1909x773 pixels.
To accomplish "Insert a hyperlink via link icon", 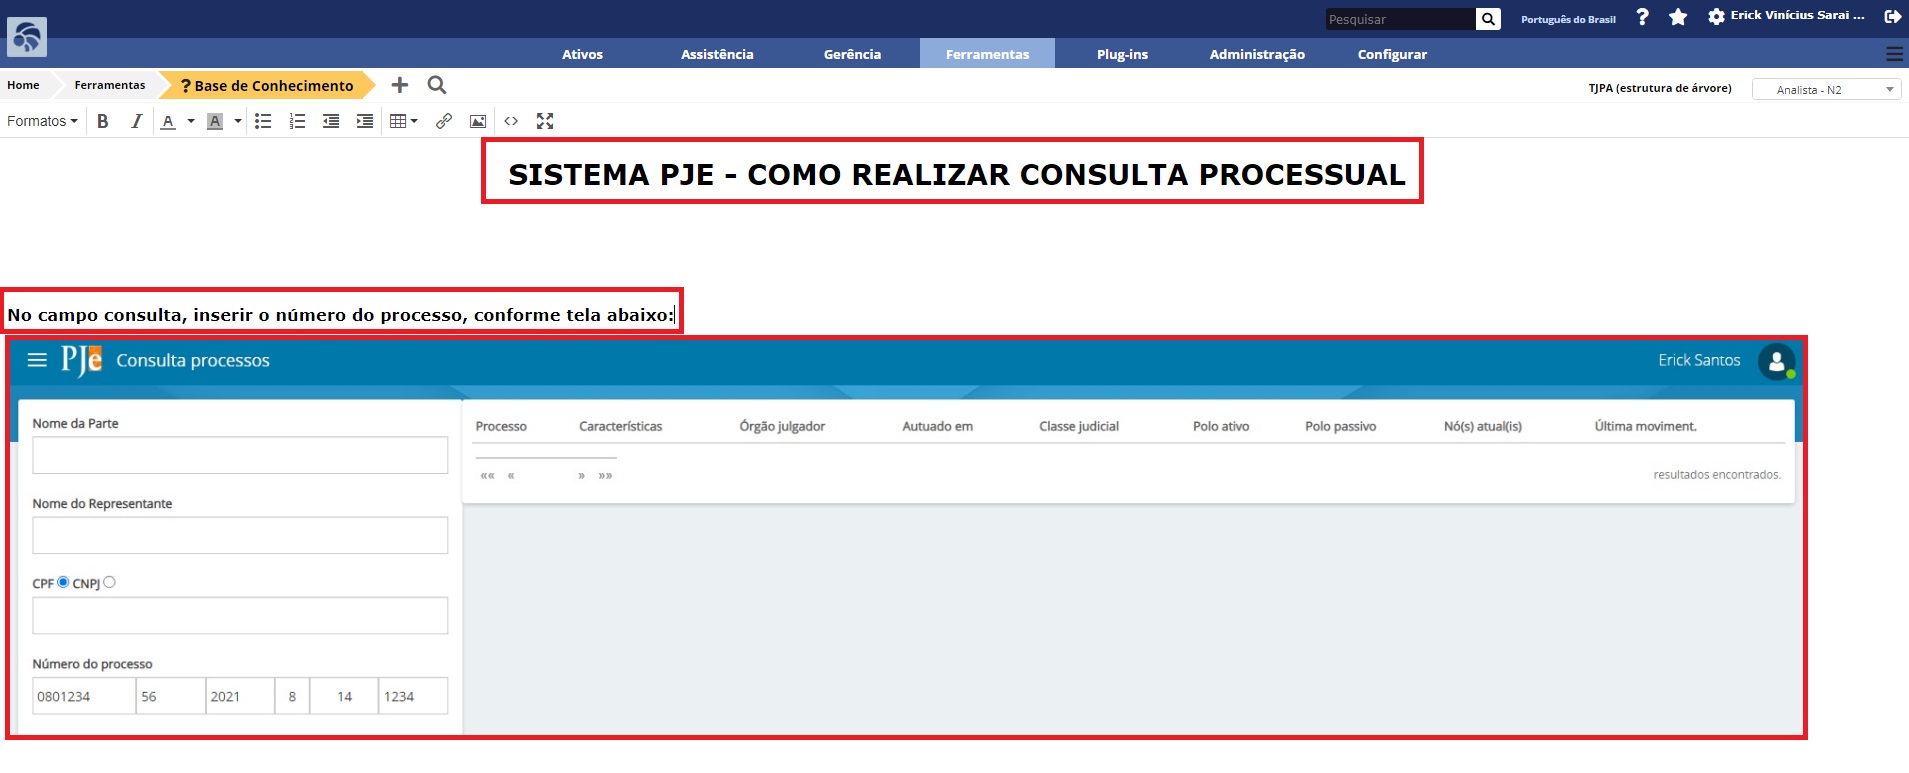I will 444,121.
